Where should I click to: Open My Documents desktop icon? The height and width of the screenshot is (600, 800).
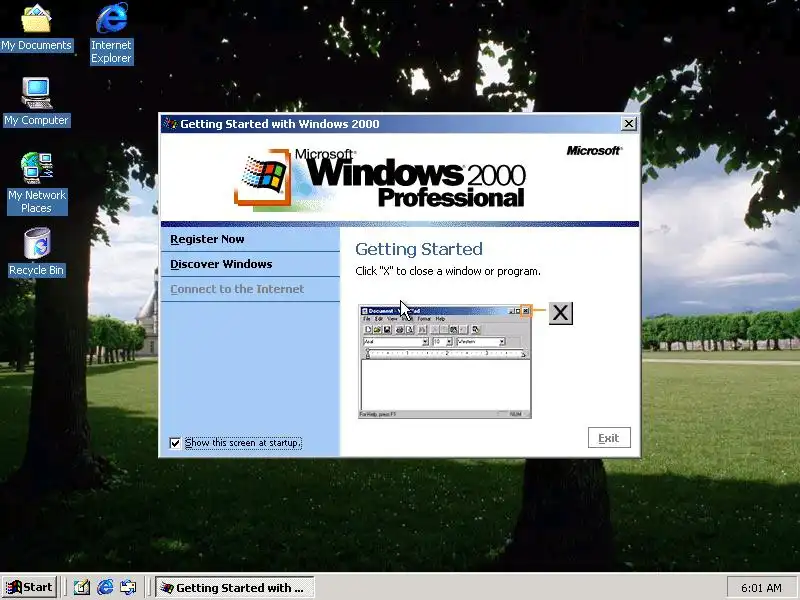tap(36, 27)
